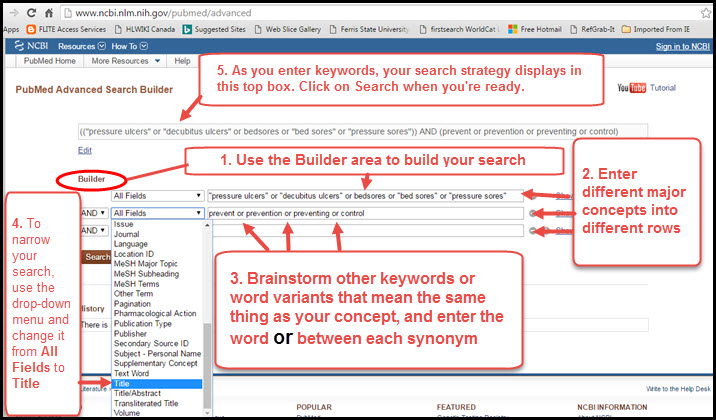Image resolution: width=716 pixels, height=420 pixels.
Task: Open Suggested Sites bookmark
Action: pyautogui.click(x=214, y=29)
